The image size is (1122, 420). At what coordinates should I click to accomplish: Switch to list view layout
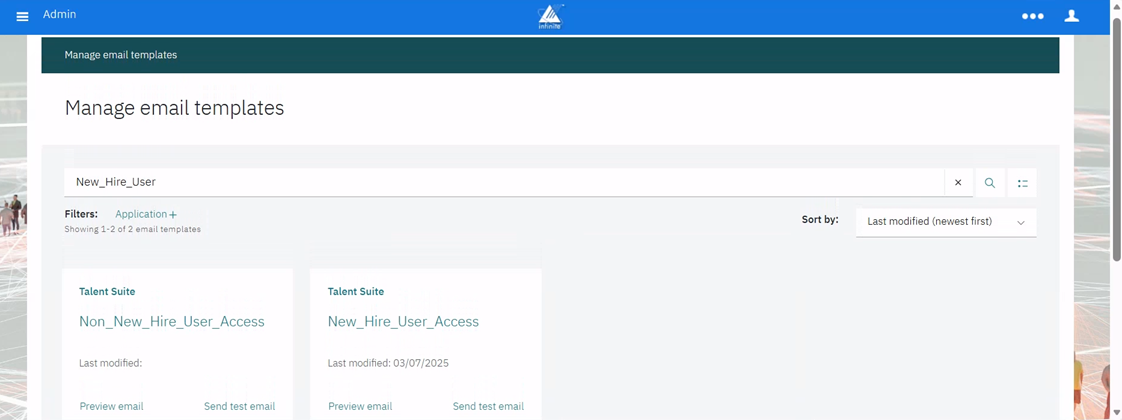(x=1022, y=183)
